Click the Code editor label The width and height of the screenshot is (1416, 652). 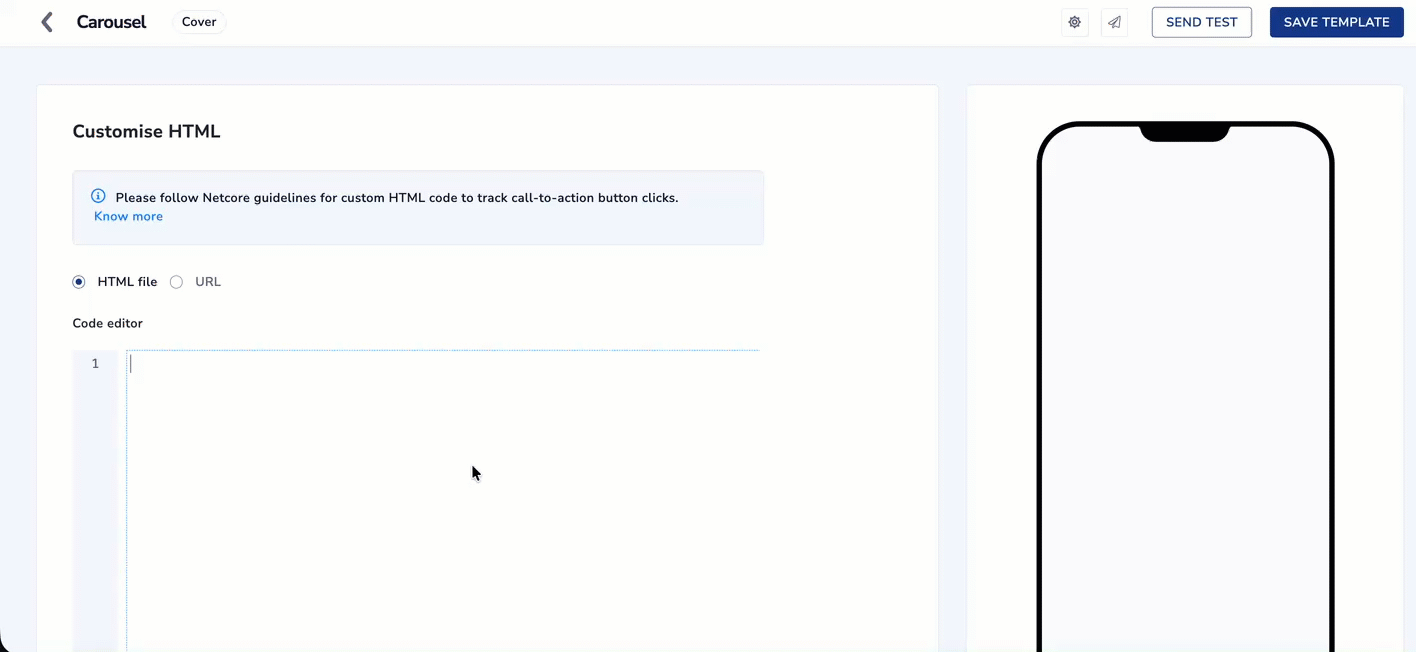pyautogui.click(x=107, y=323)
